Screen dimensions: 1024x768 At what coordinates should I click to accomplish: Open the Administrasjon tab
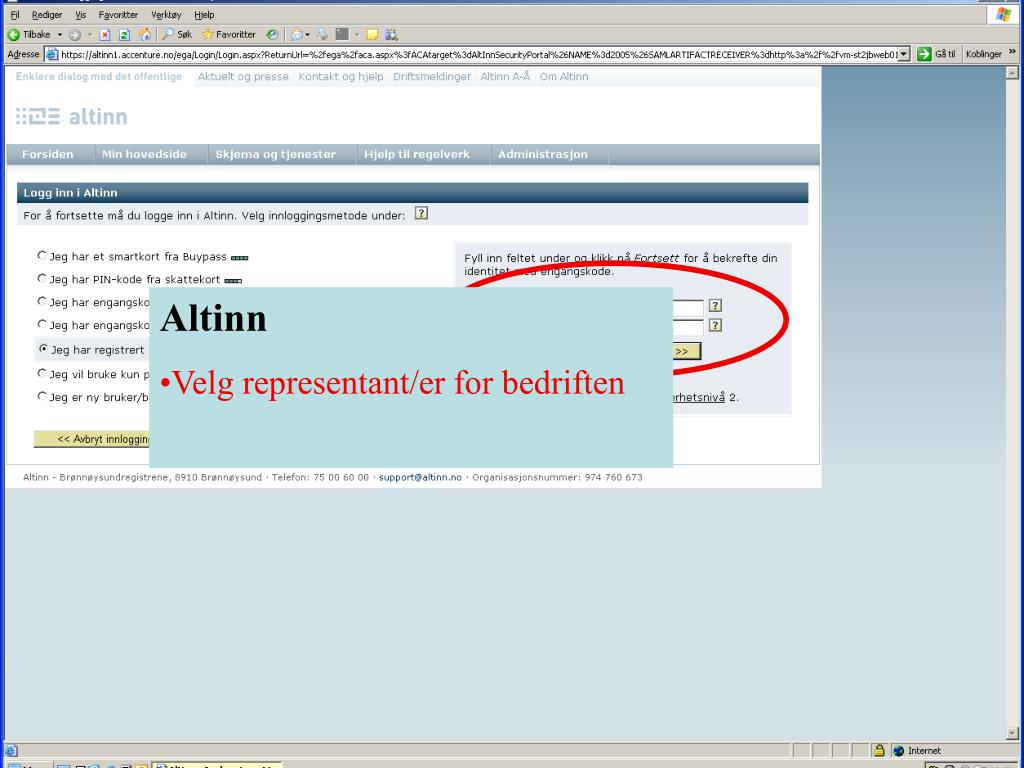[x=543, y=155]
